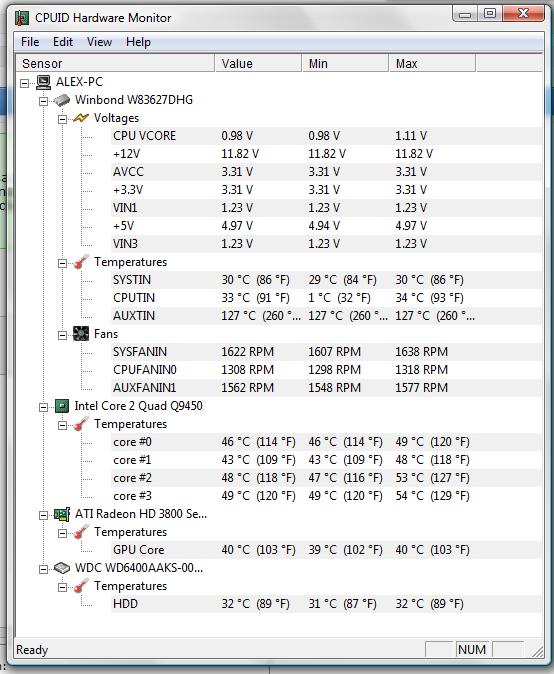Collapse the Fans tree section

pyautogui.click(x=62, y=335)
